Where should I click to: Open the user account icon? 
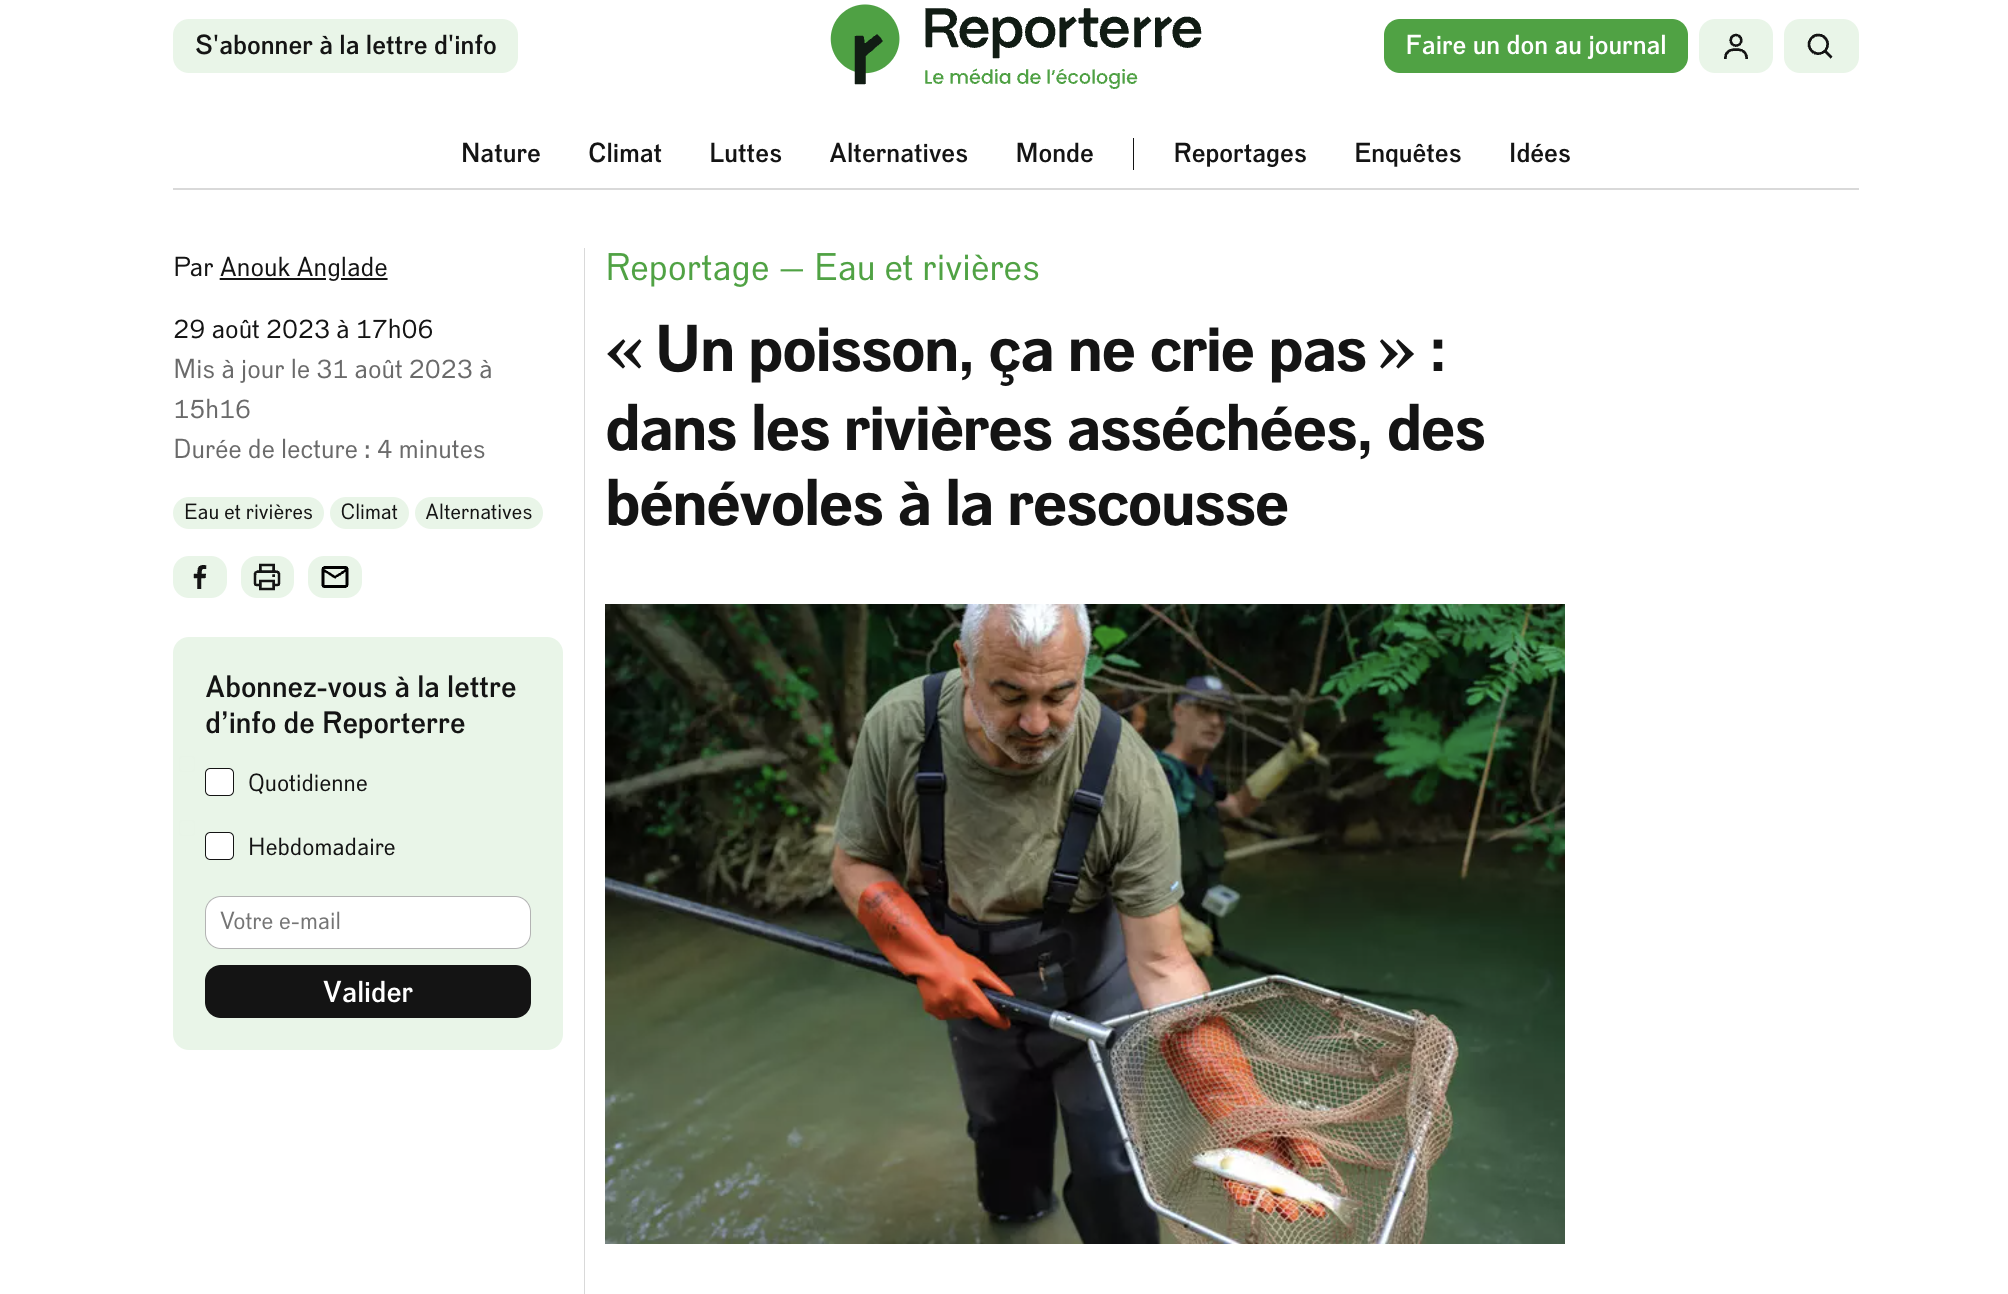click(1736, 46)
